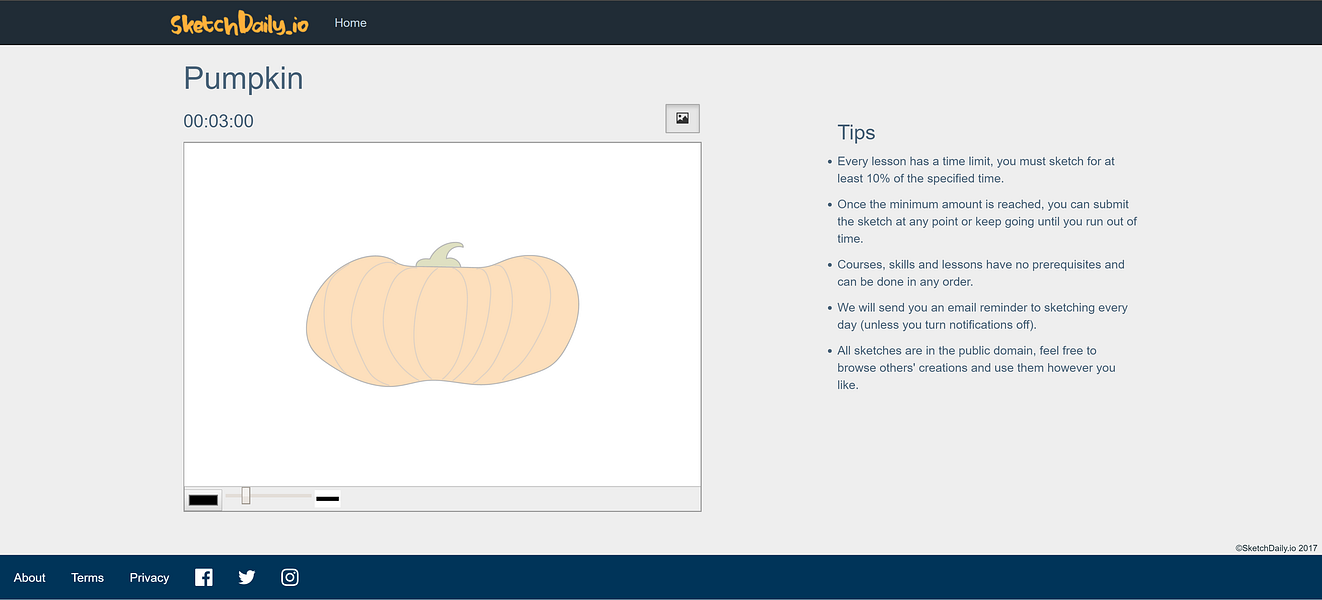This screenshot has height=600, width=1322.
Task: Click the Tips section heading
Action: [856, 132]
